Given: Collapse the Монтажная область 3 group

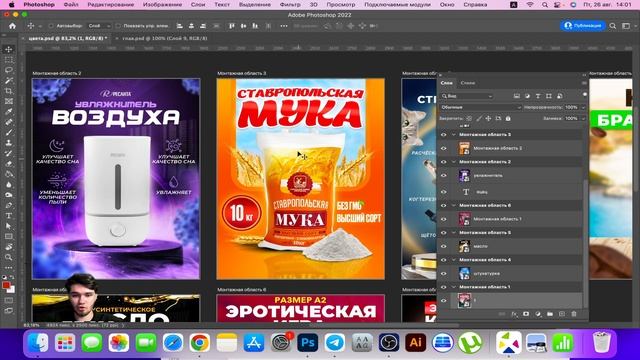Looking at the screenshot, I should (x=453, y=134).
